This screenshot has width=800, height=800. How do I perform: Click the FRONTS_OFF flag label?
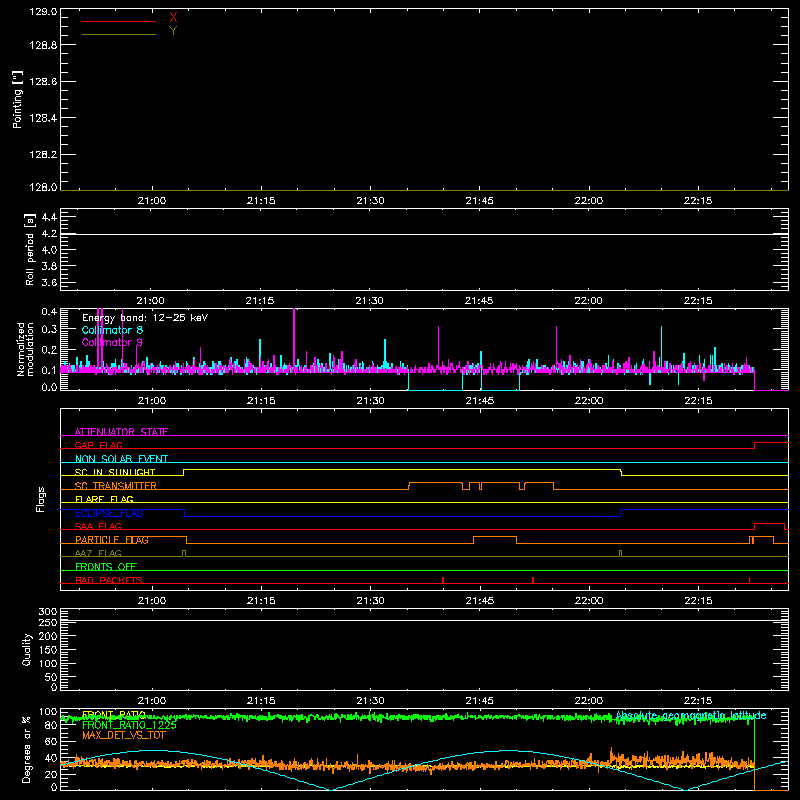point(106,567)
